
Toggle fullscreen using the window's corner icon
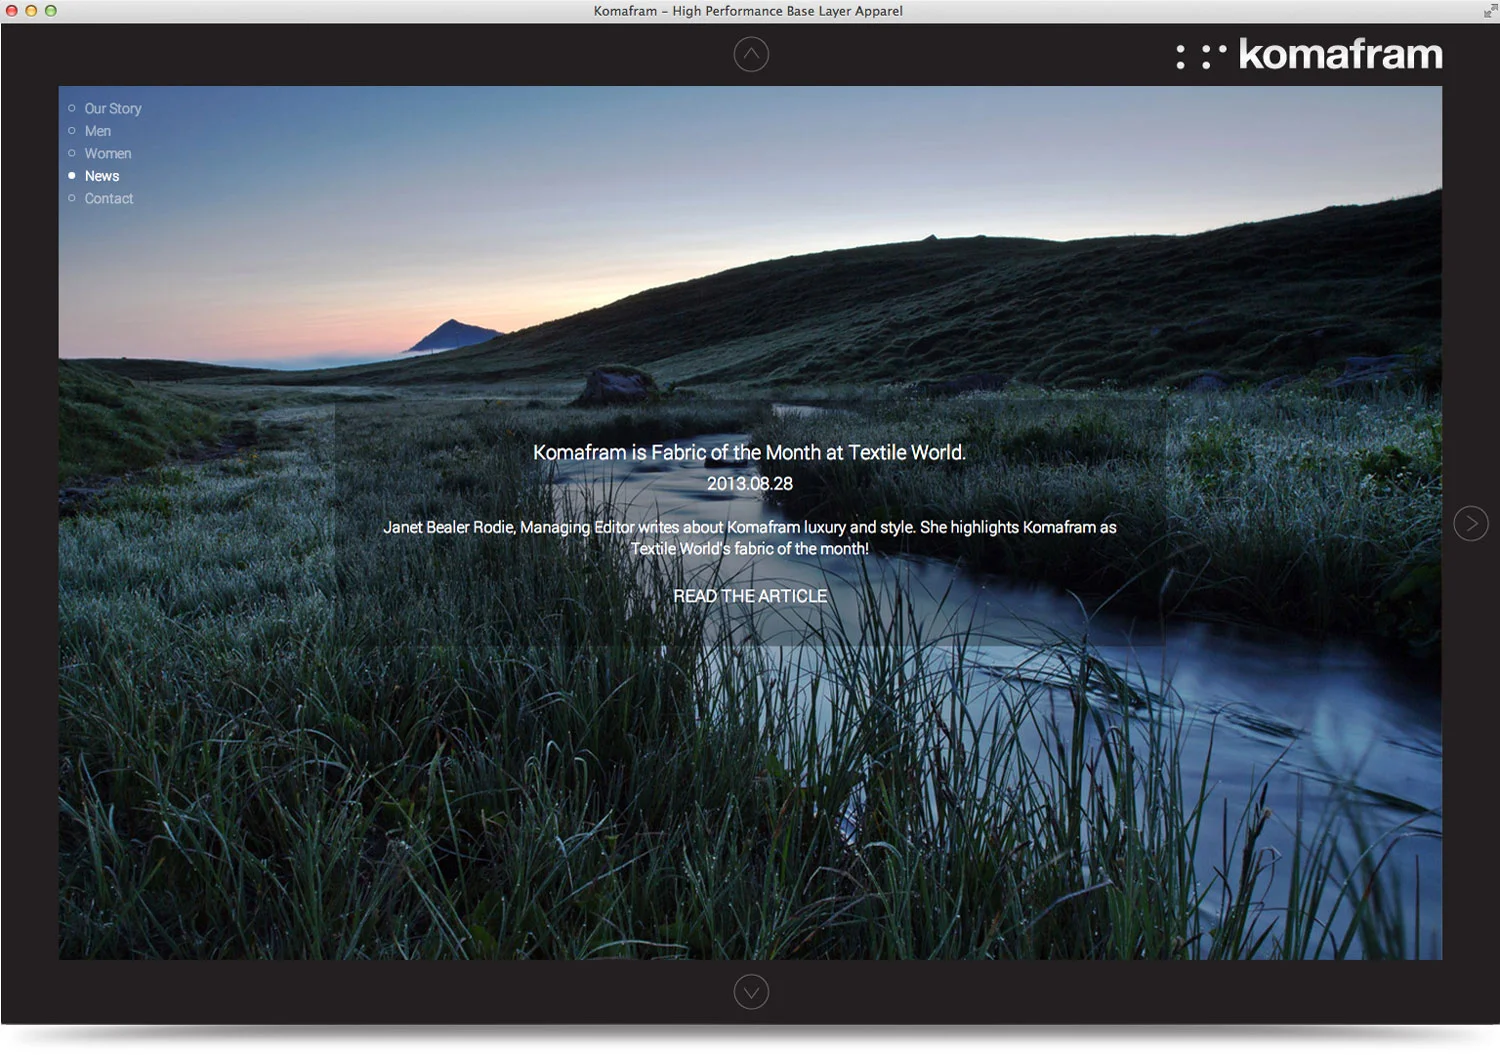1490,11
